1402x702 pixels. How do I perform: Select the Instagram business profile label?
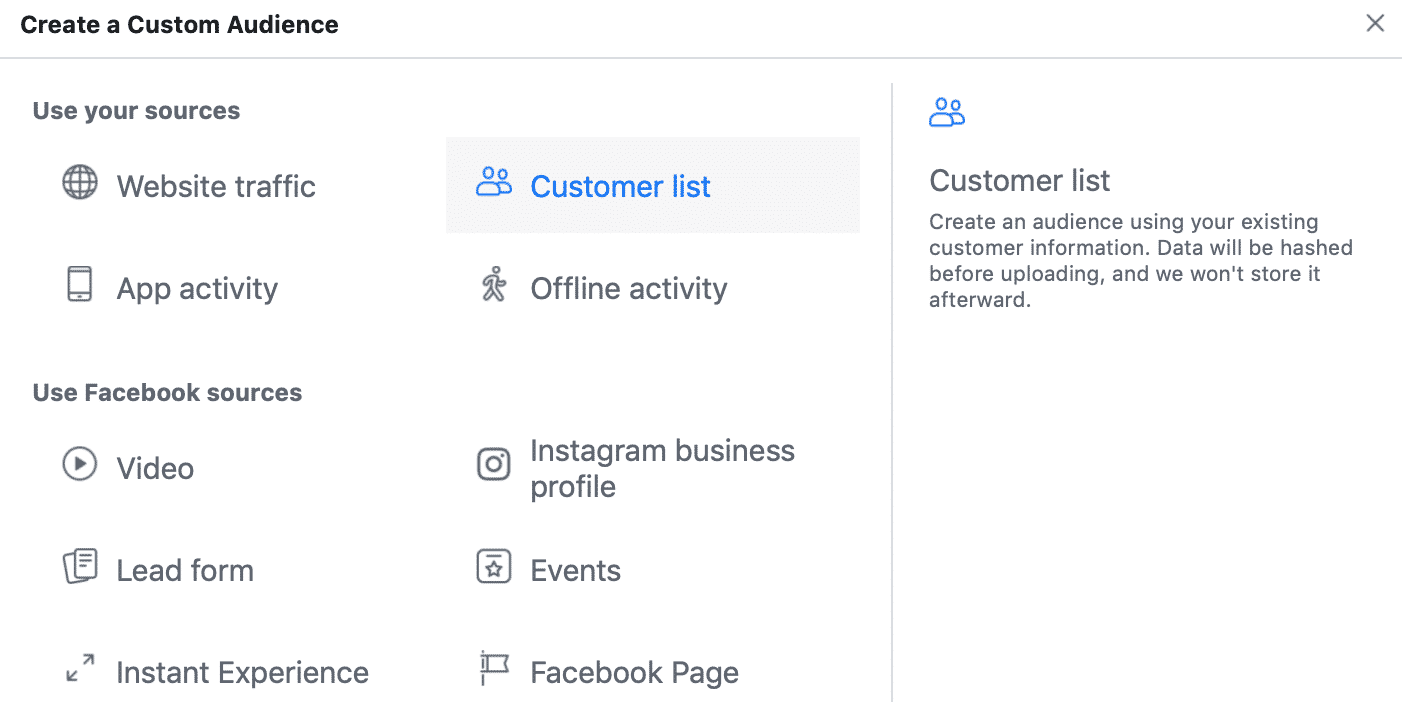[x=662, y=468]
